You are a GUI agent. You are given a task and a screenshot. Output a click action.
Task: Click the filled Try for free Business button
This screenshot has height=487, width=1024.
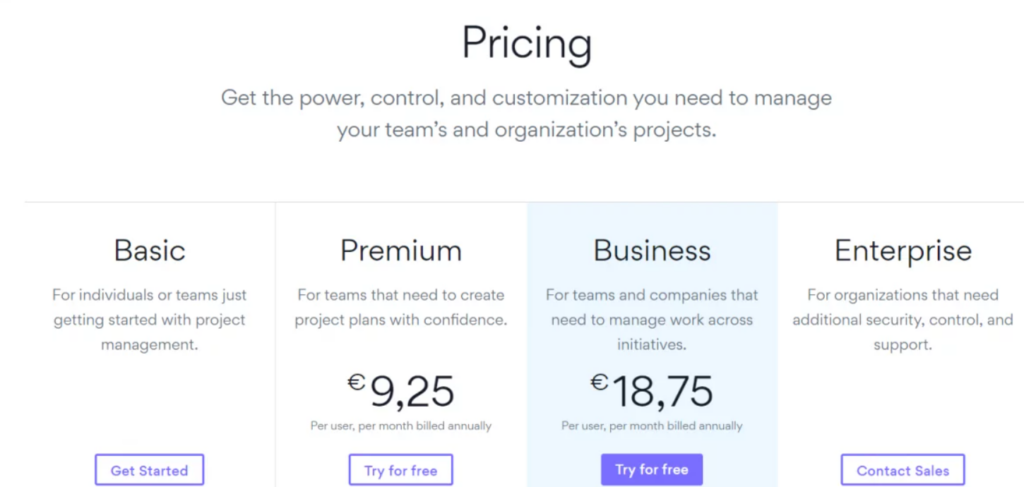pos(652,469)
